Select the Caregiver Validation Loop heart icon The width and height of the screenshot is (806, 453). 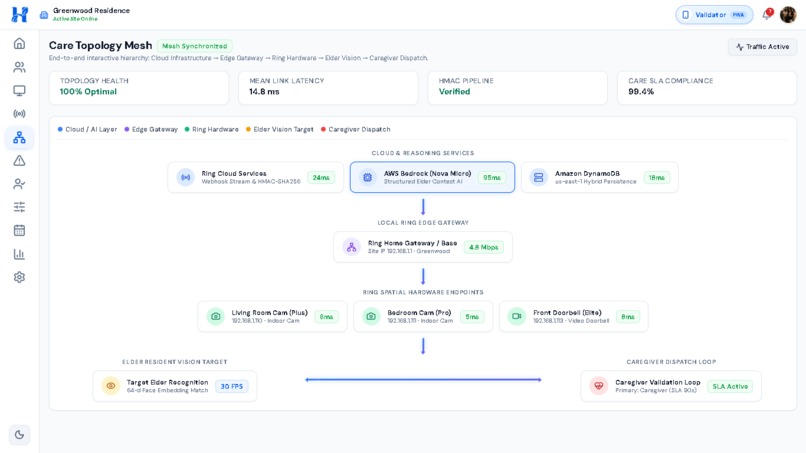click(599, 386)
